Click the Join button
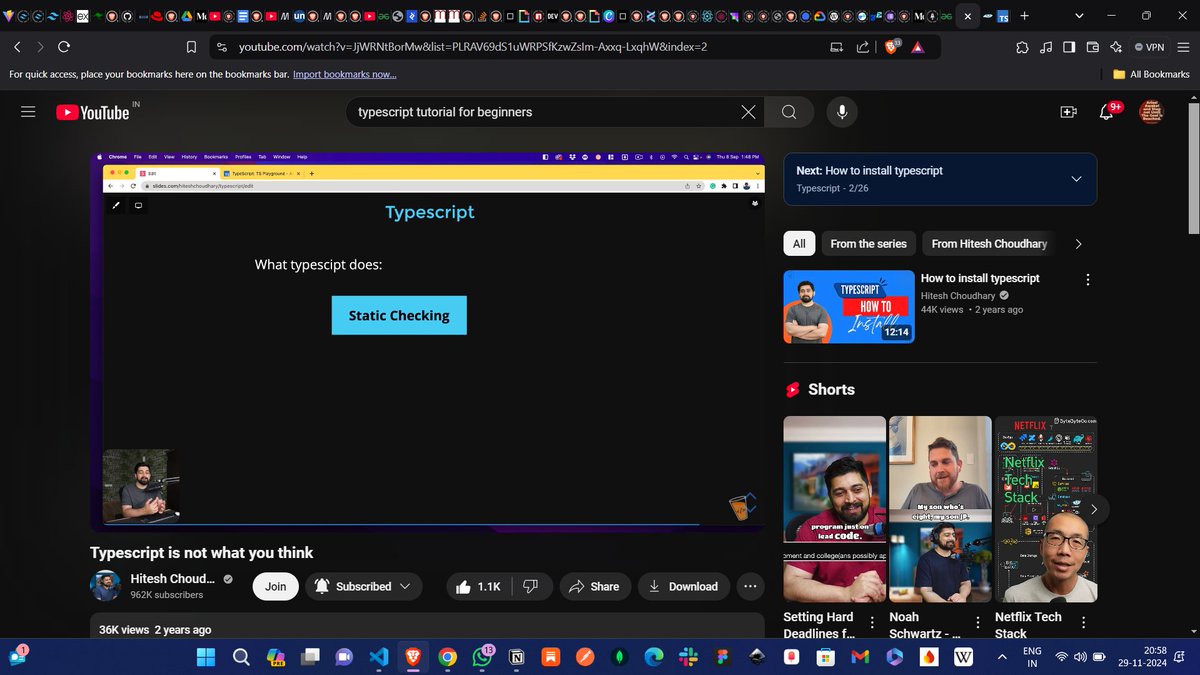This screenshot has height=675, width=1200. tap(275, 586)
